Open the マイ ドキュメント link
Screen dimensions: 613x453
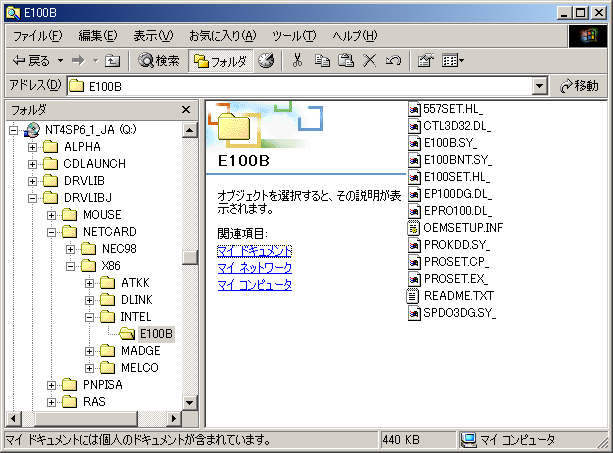[255, 251]
